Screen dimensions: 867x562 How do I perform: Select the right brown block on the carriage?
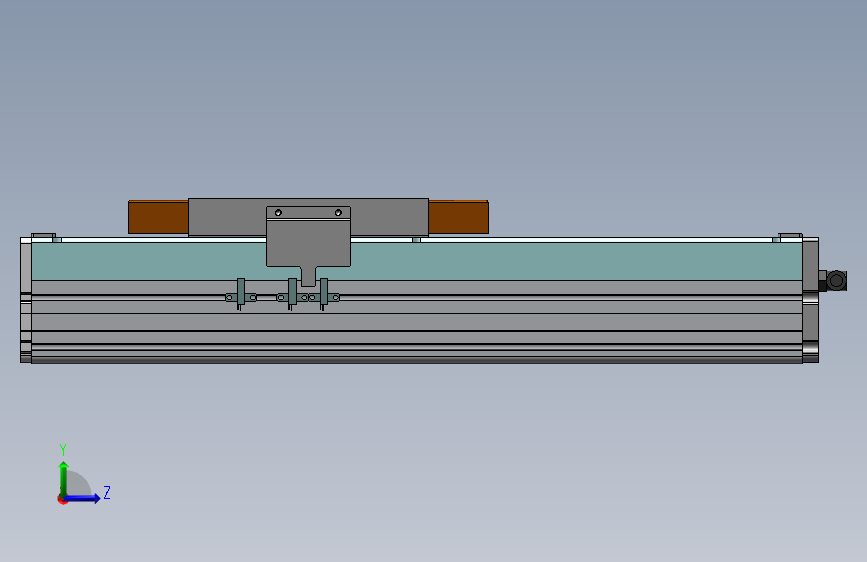(x=458, y=217)
